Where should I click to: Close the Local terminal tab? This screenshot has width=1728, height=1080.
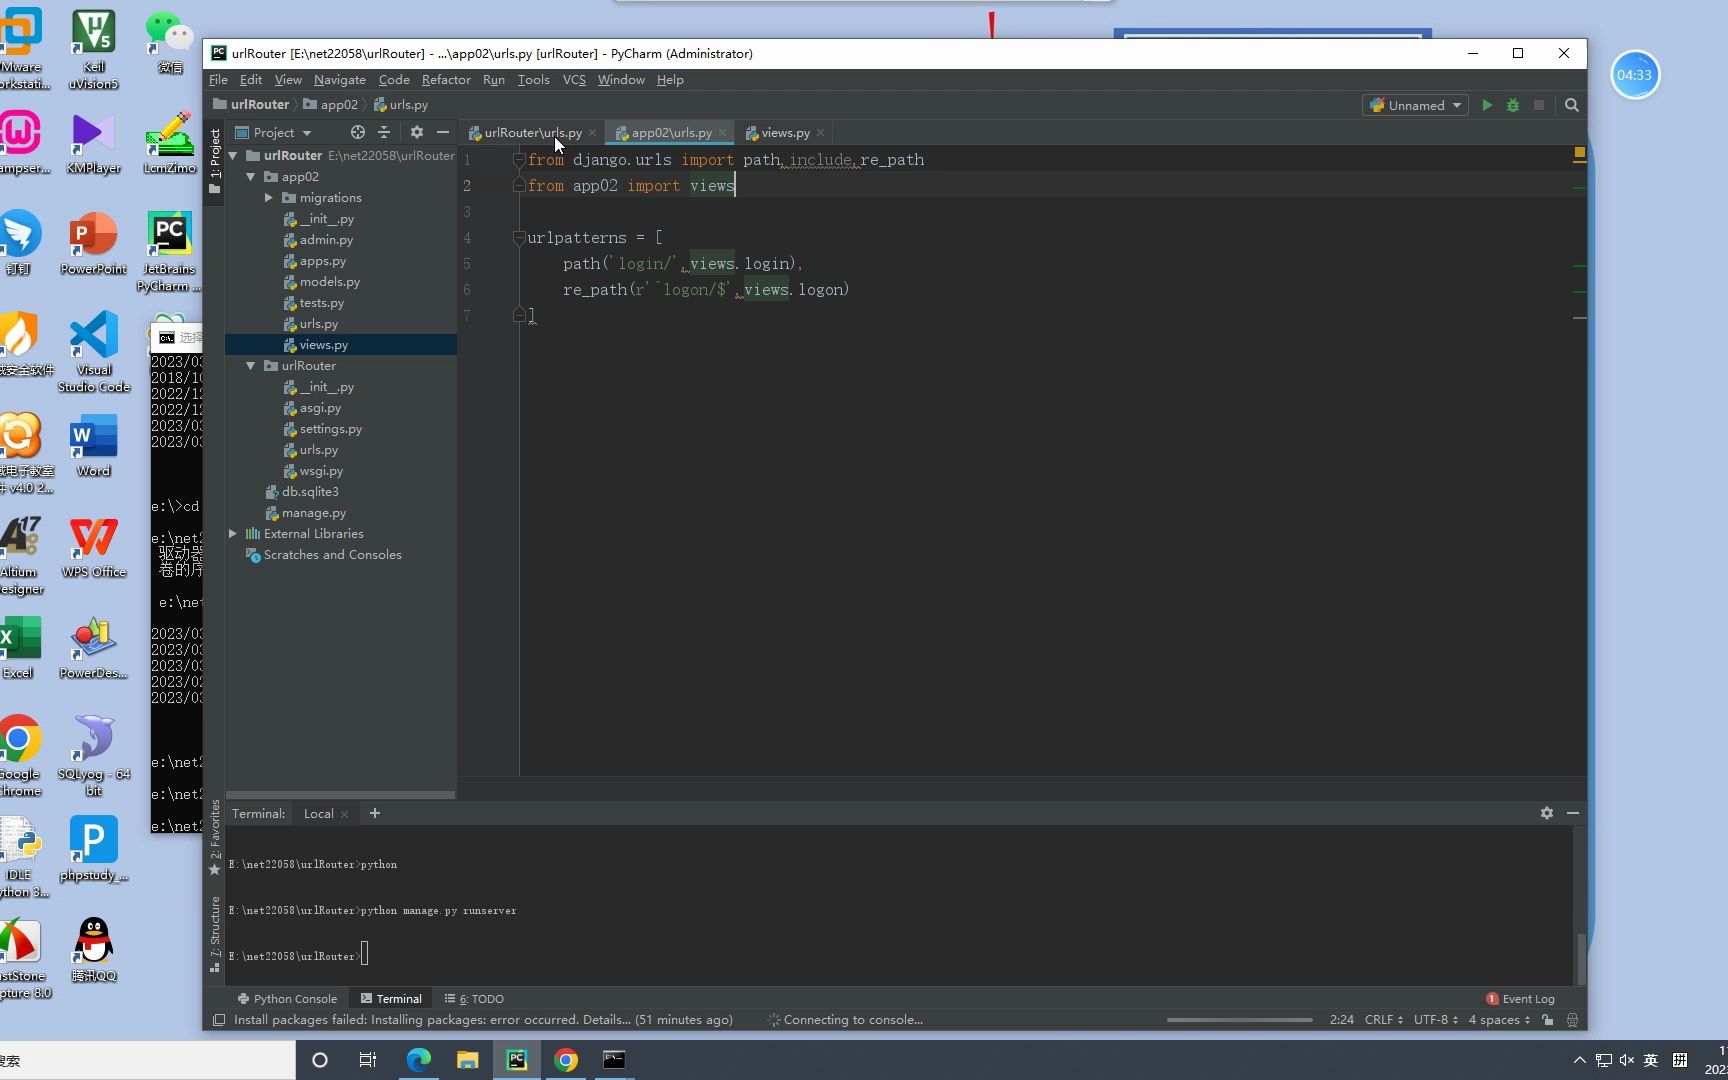point(345,814)
